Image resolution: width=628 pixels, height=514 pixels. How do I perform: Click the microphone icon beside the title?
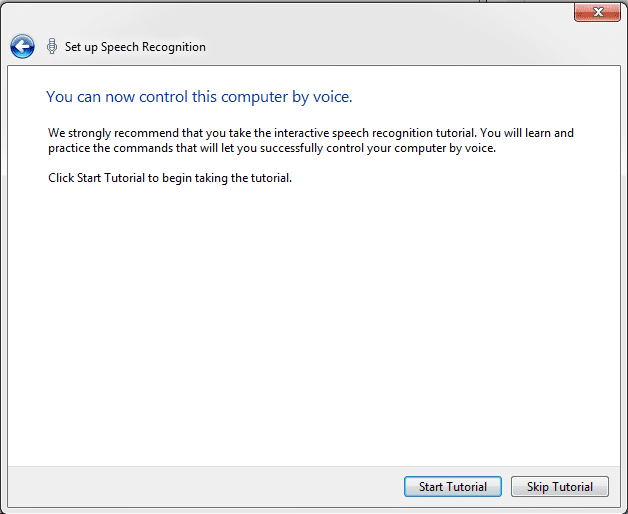point(52,46)
